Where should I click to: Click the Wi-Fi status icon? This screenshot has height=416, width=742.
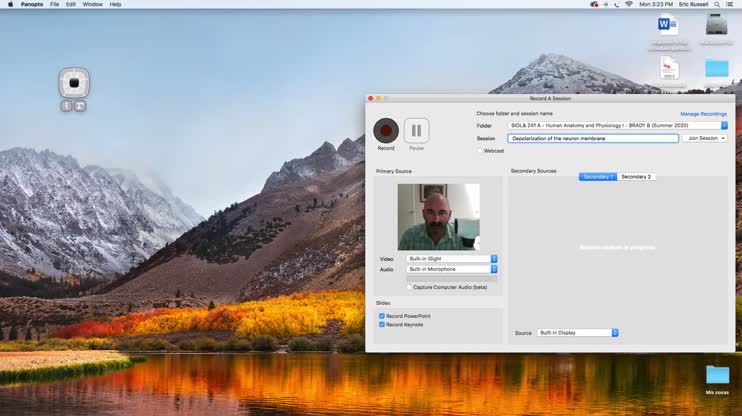coord(628,4)
